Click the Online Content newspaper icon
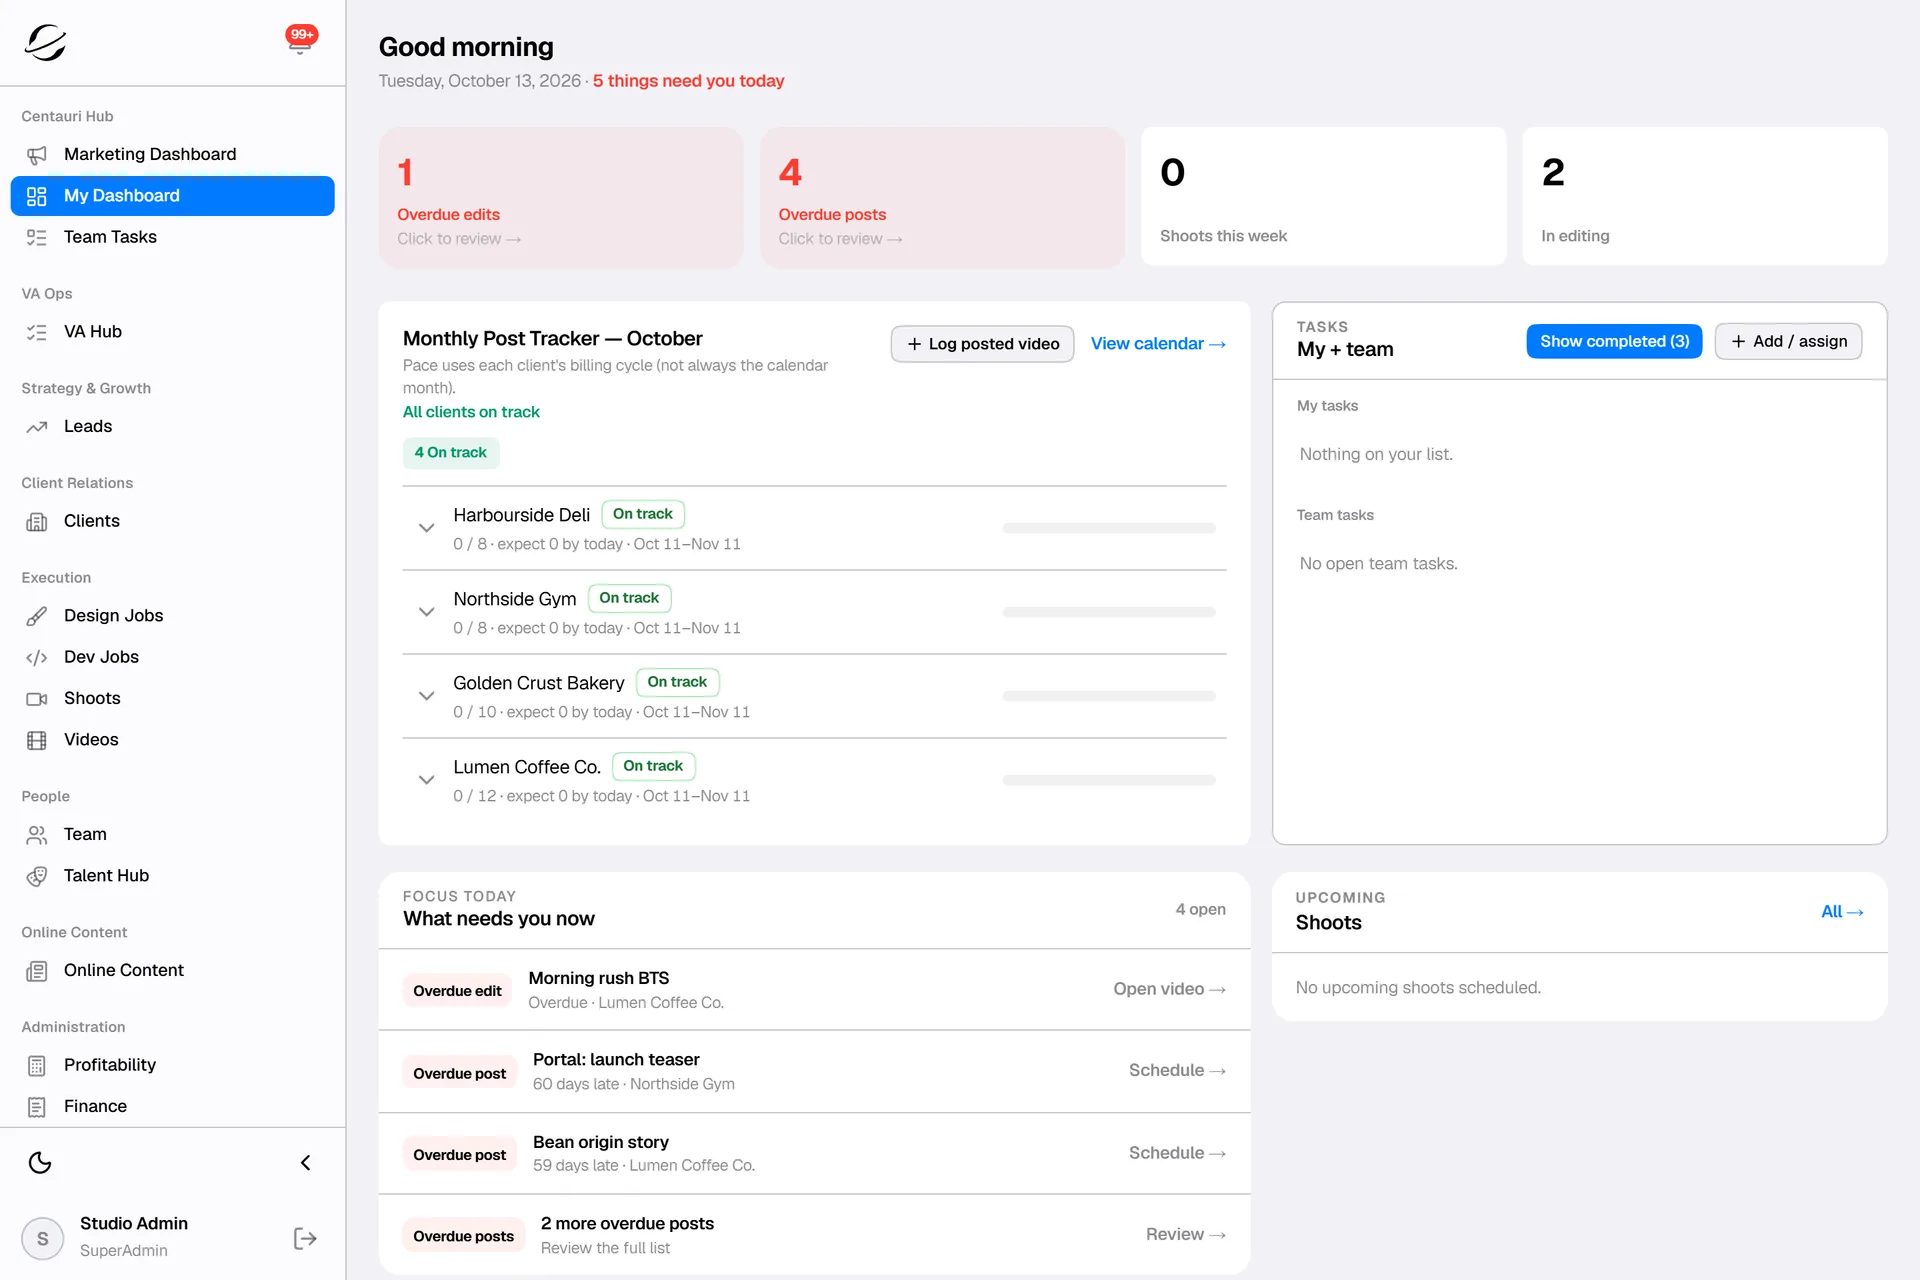 point(37,971)
